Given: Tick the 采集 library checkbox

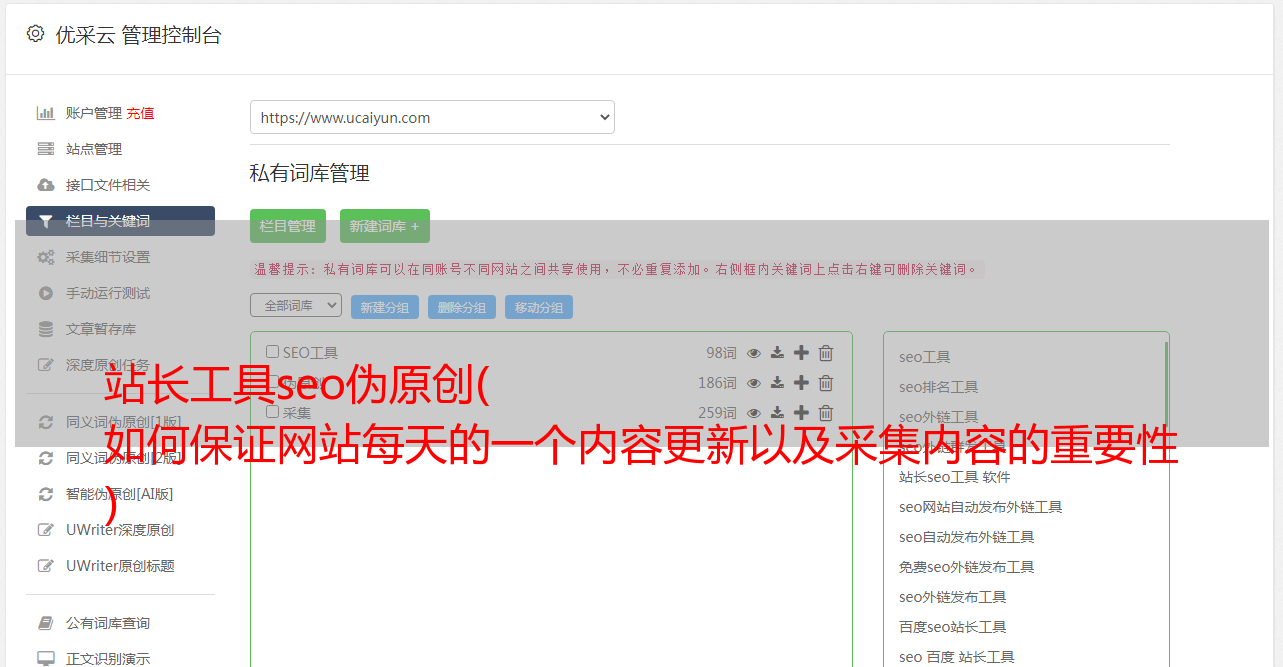Looking at the screenshot, I should pos(272,412).
